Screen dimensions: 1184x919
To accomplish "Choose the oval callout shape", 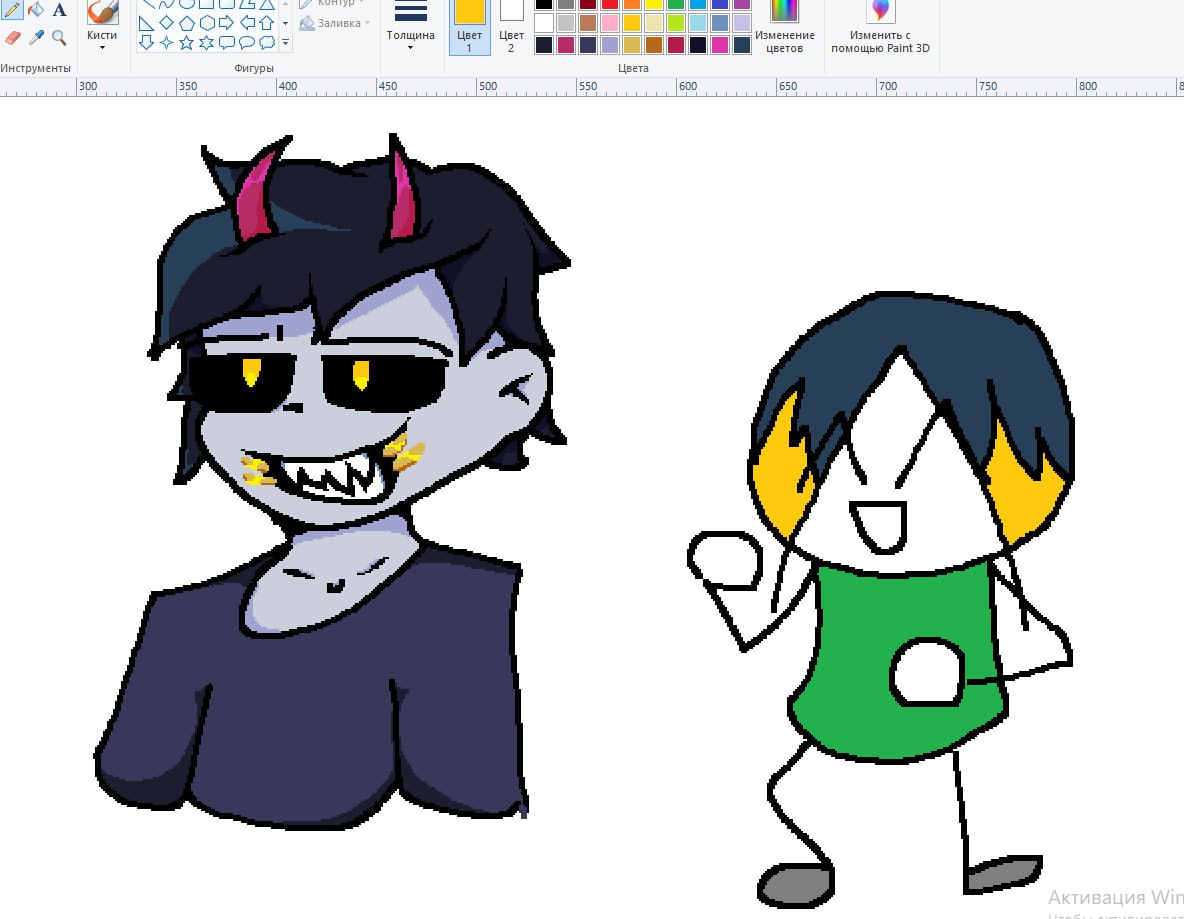I will tap(247, 42).
